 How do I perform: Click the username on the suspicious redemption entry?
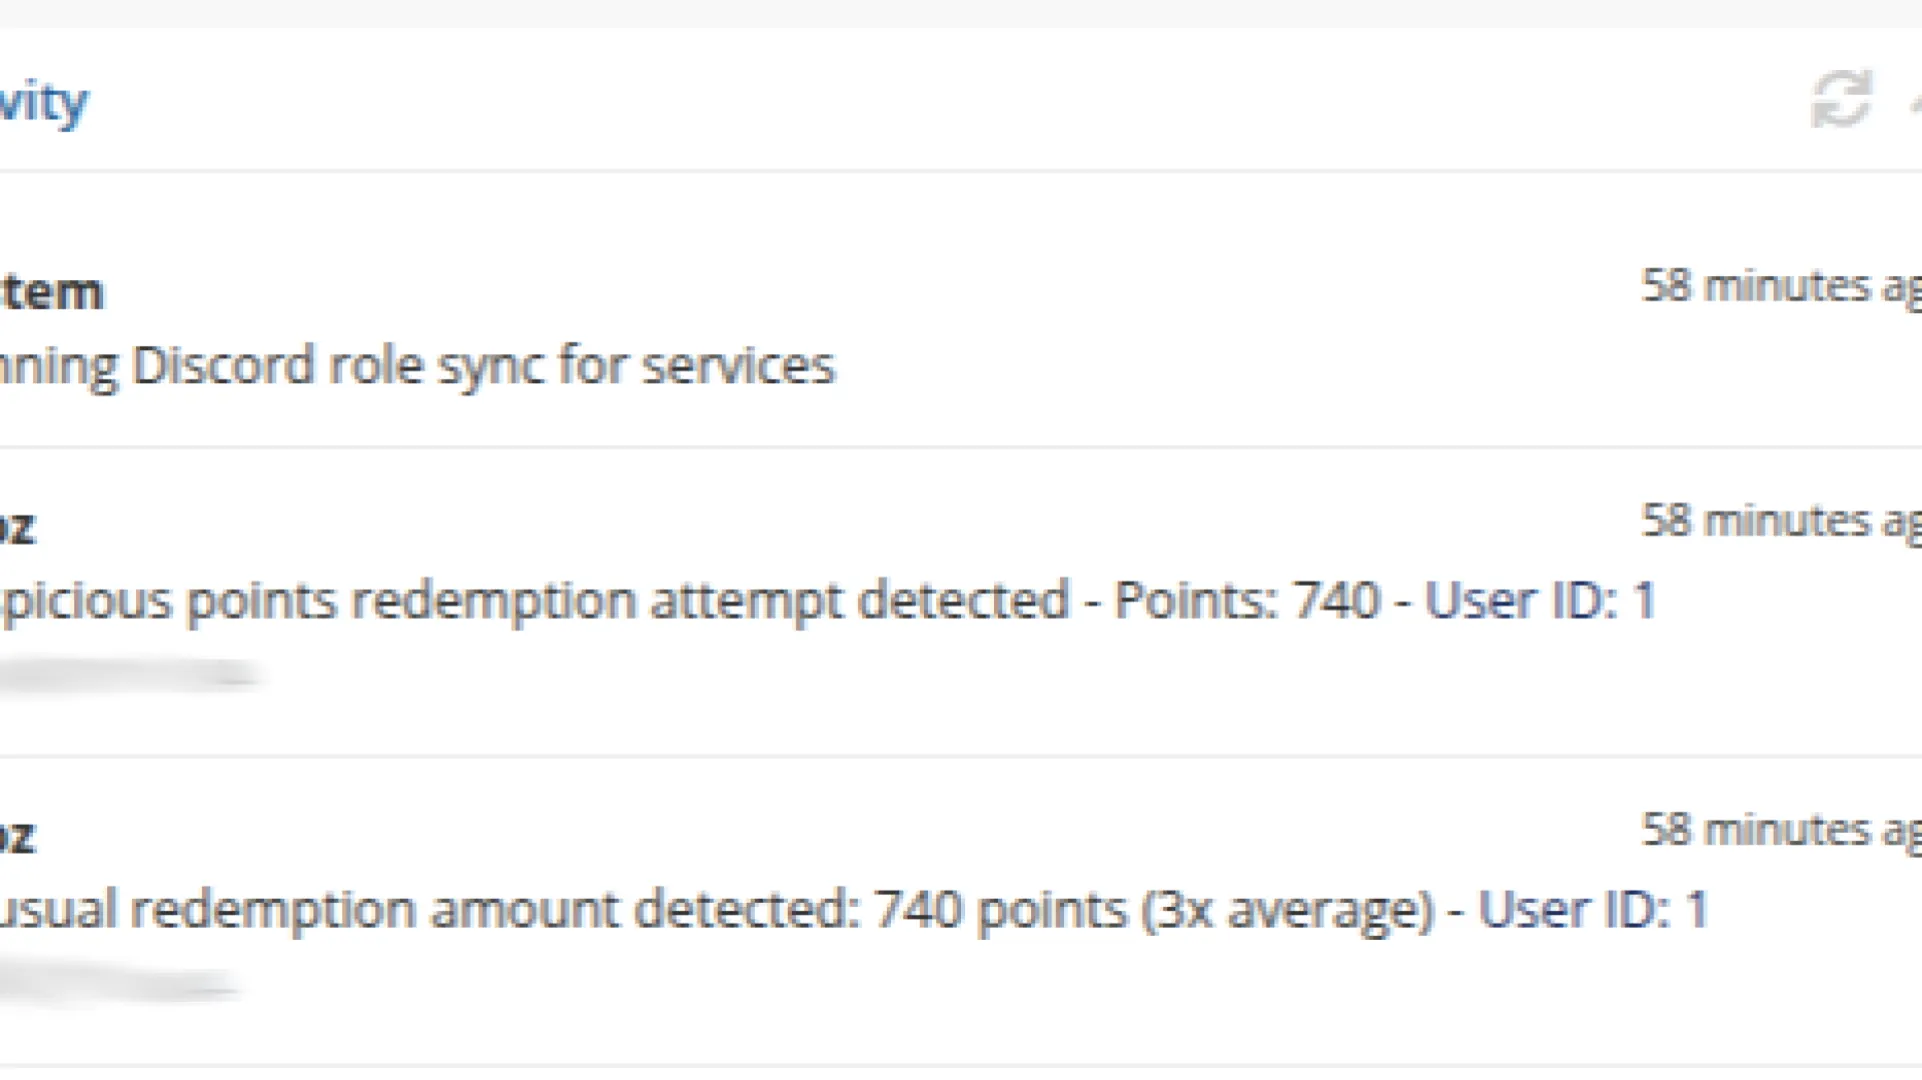point(18,527)
